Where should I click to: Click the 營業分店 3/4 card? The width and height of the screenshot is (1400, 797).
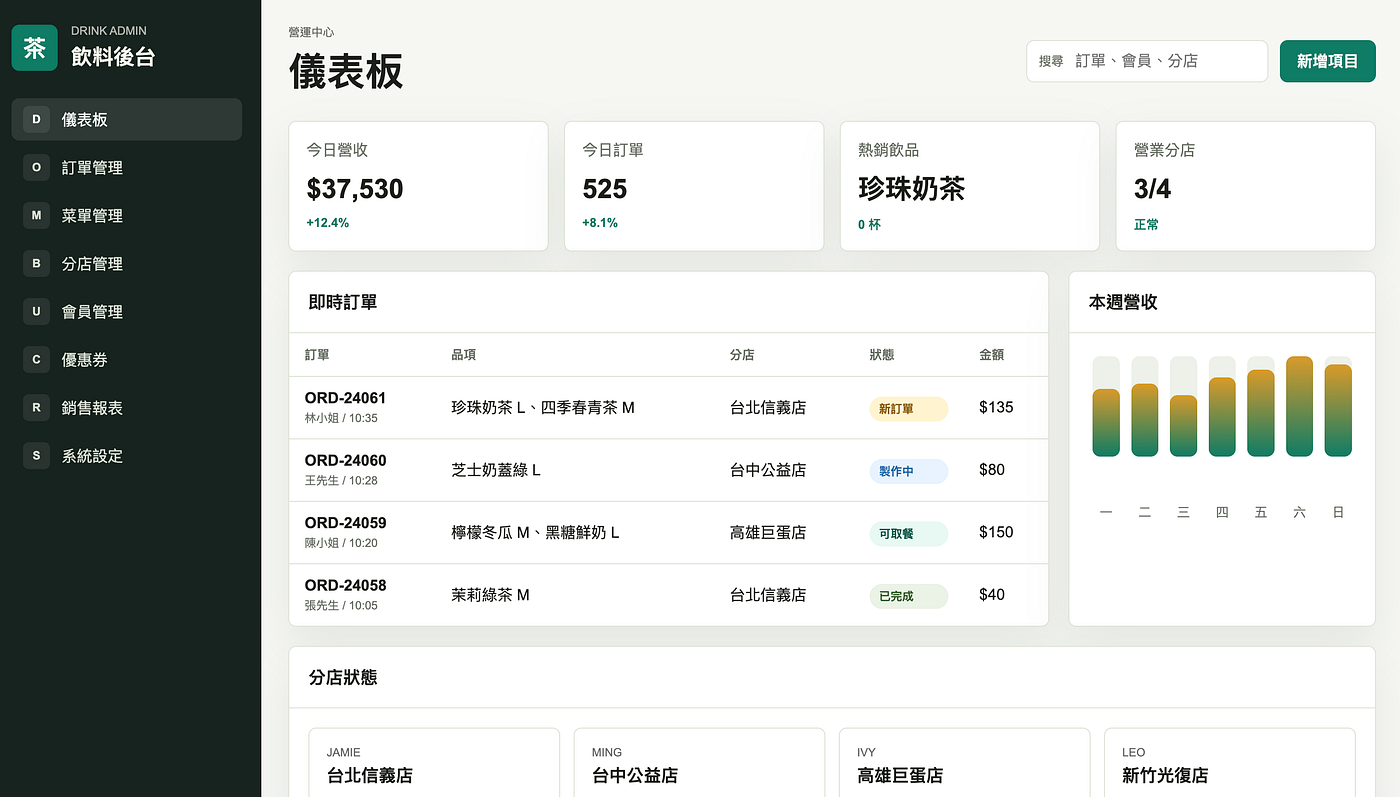(1246, 186)
